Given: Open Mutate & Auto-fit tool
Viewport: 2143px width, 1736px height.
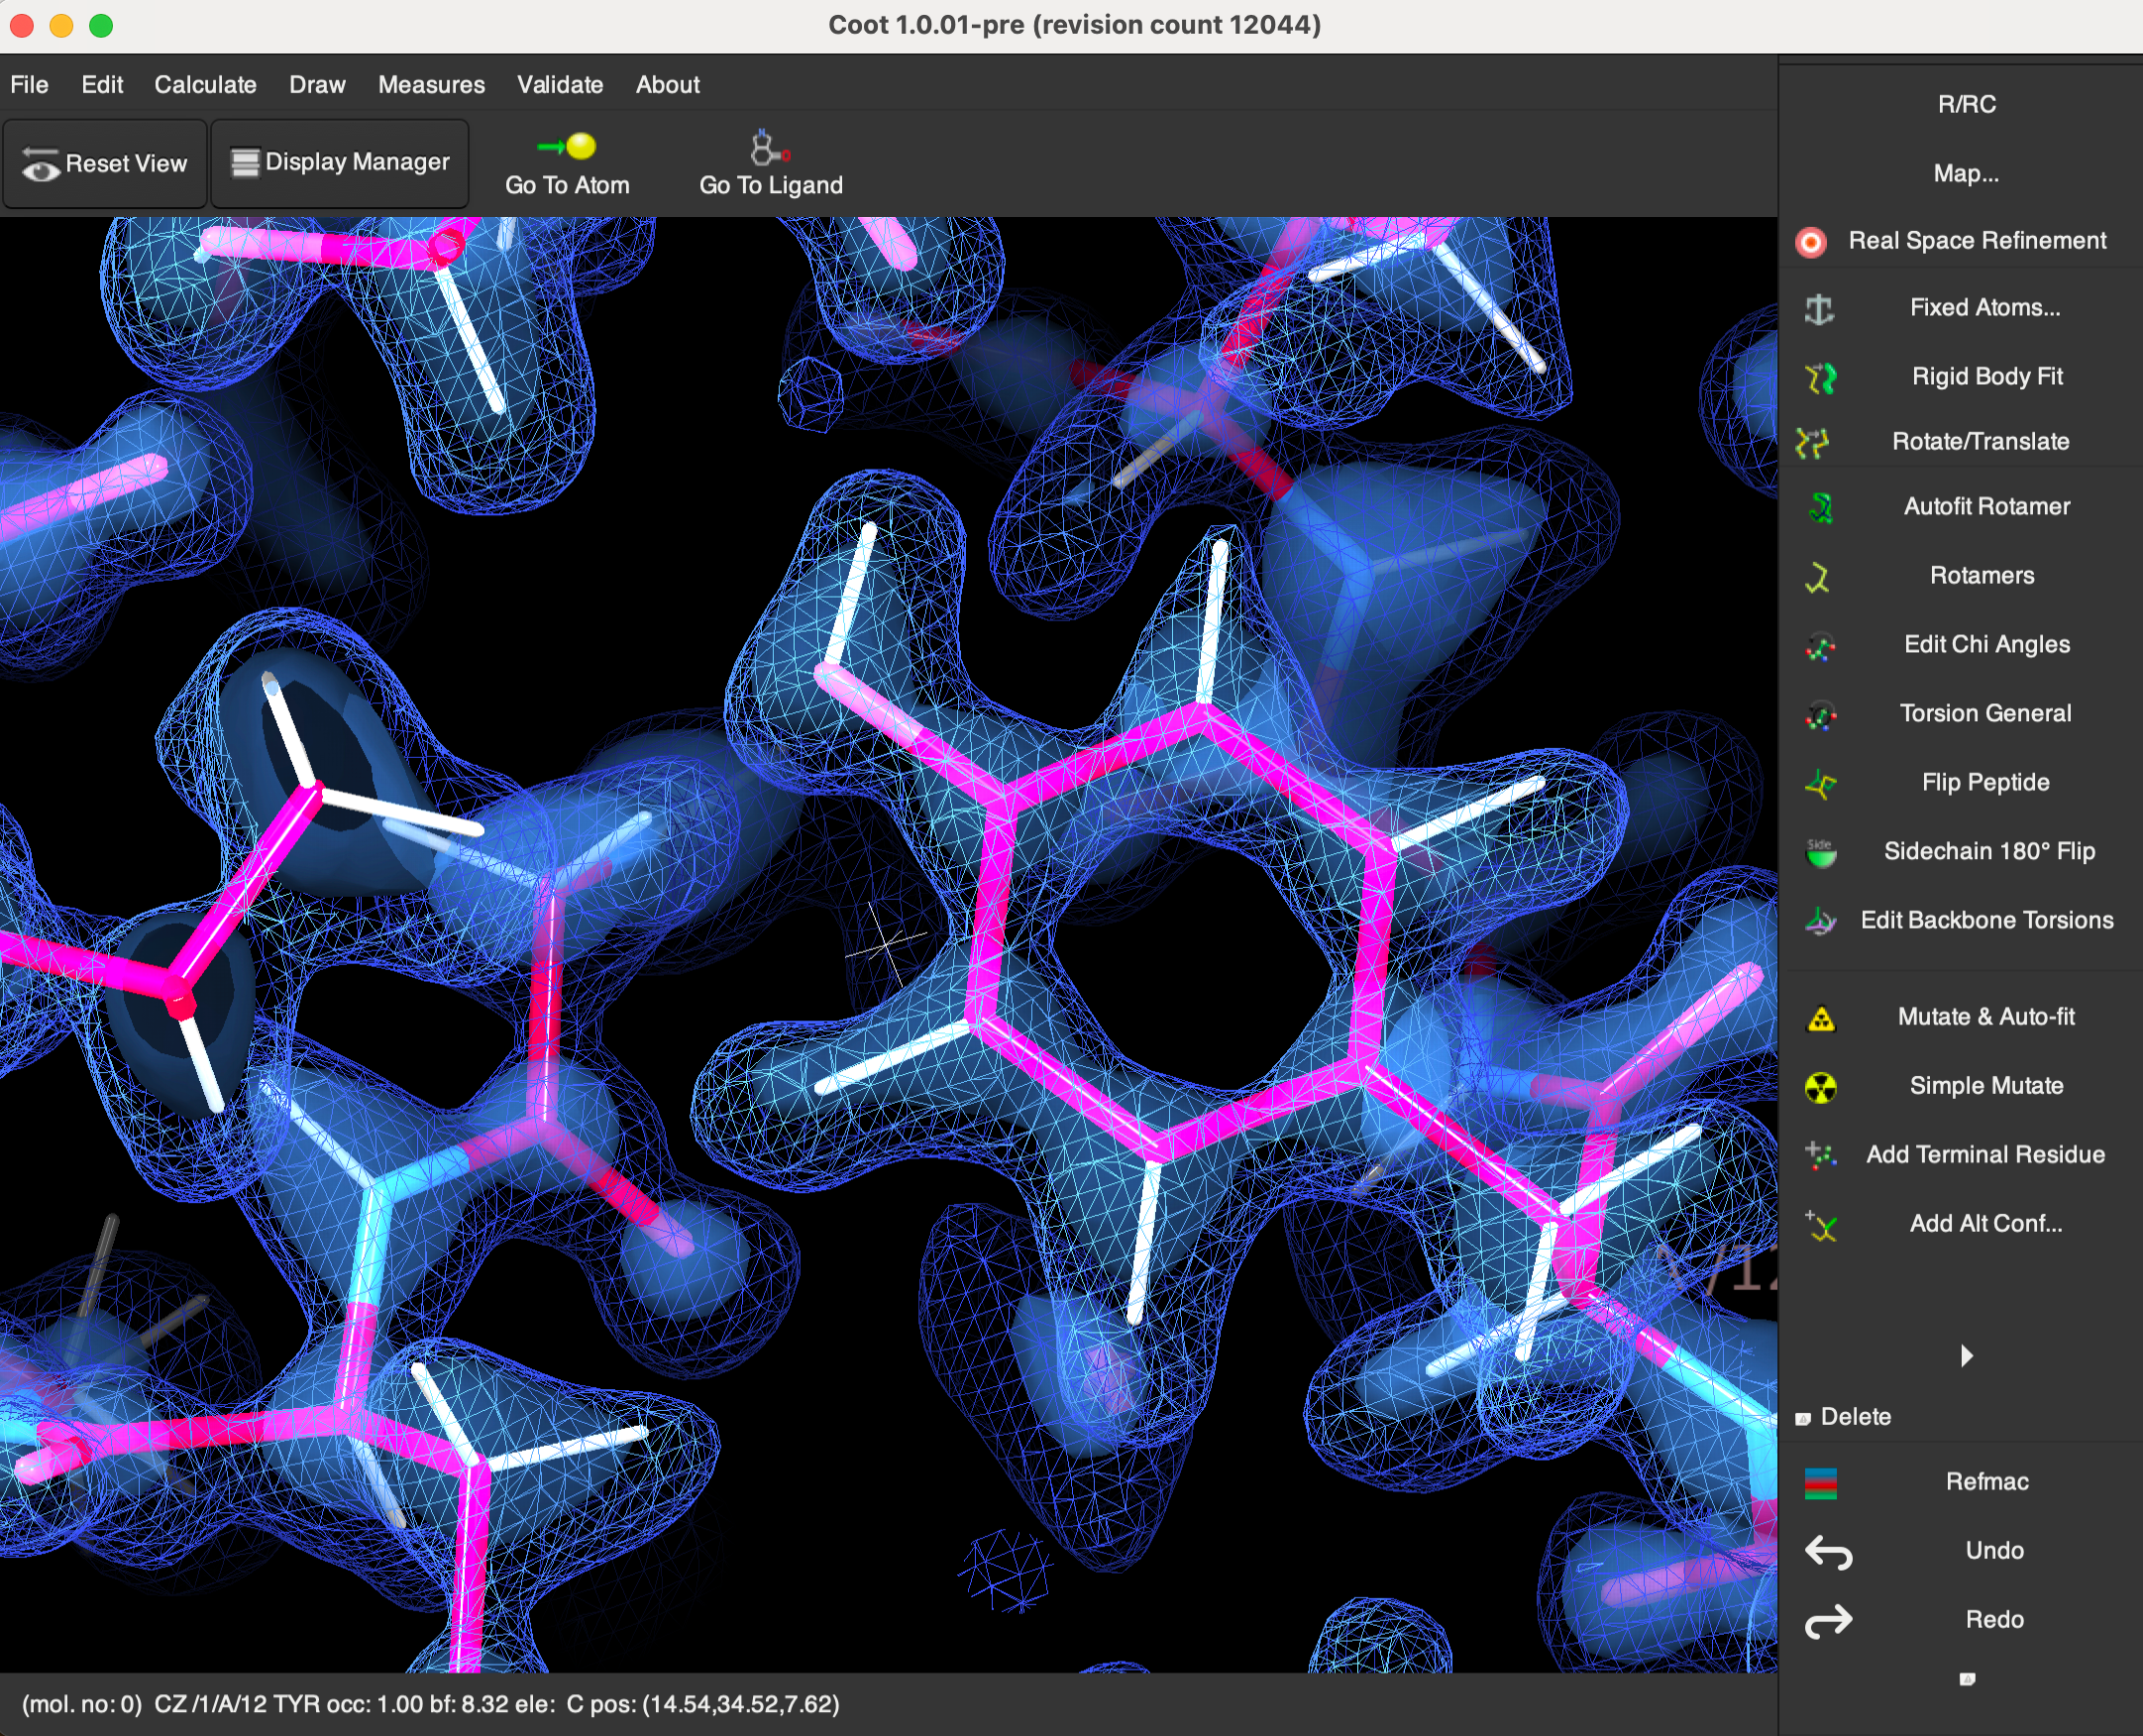Looking at the screenshot, I should point(1985,1017).
